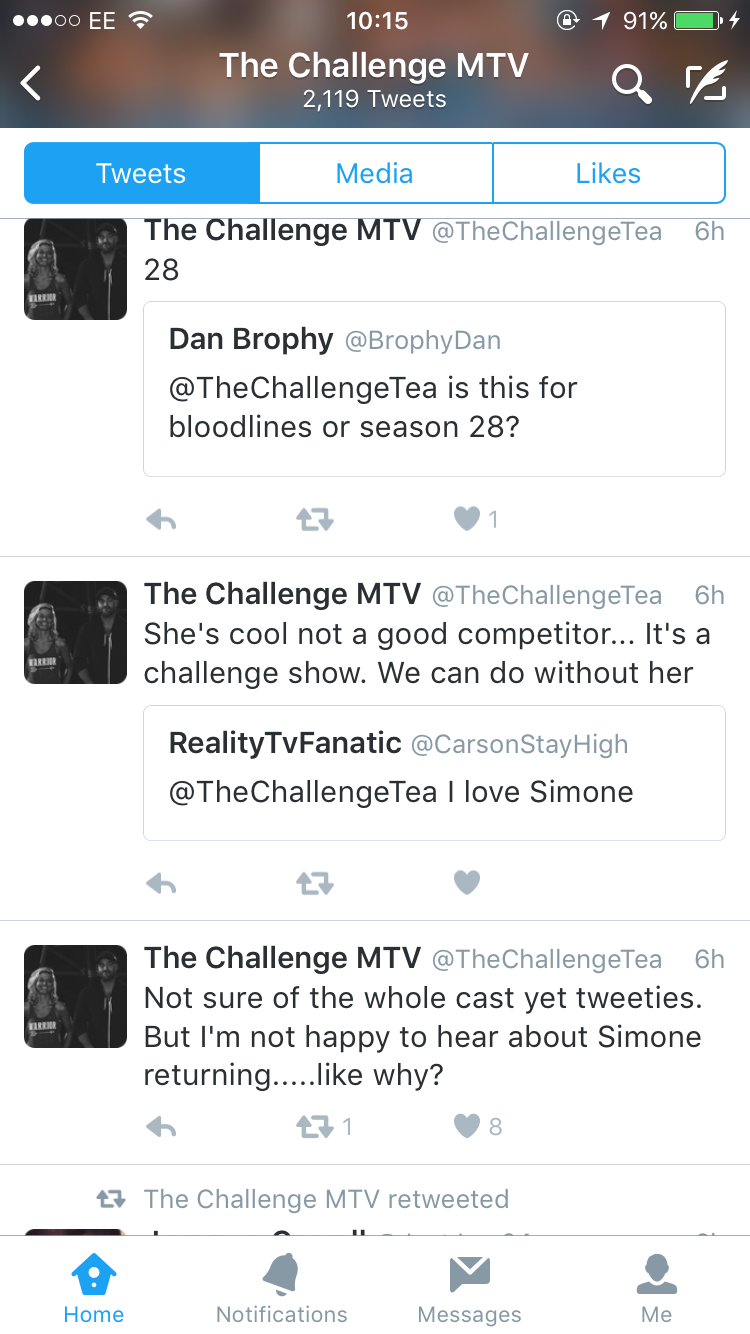Like the tweet with 8 likes

[467, 1126]
